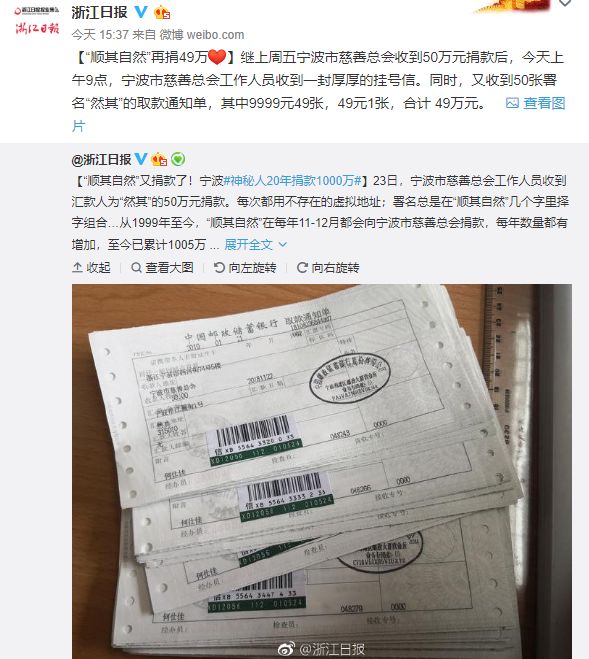
Task: Click the green heart badge next to @浙江日报
Action: (x=178, y=159)
